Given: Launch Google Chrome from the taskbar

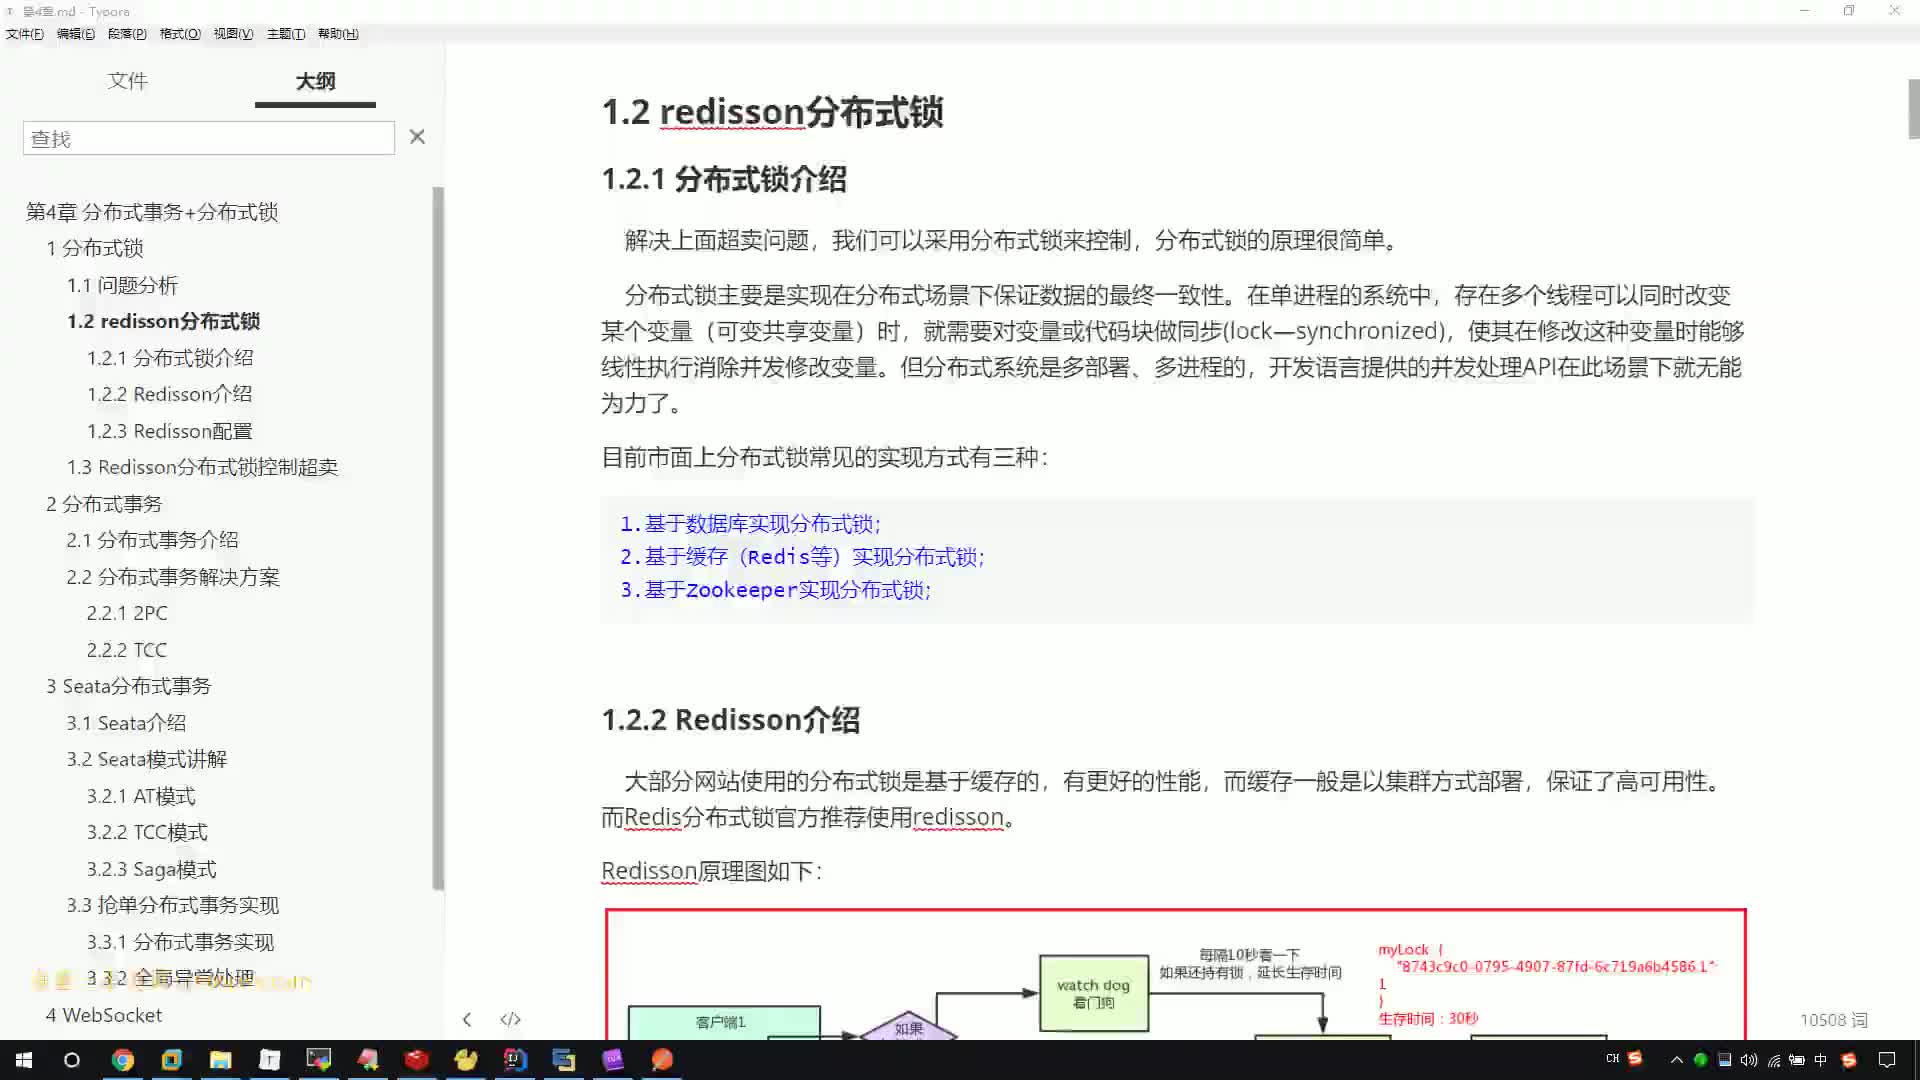Looking at the screenshot, I should coord(122,1060).
